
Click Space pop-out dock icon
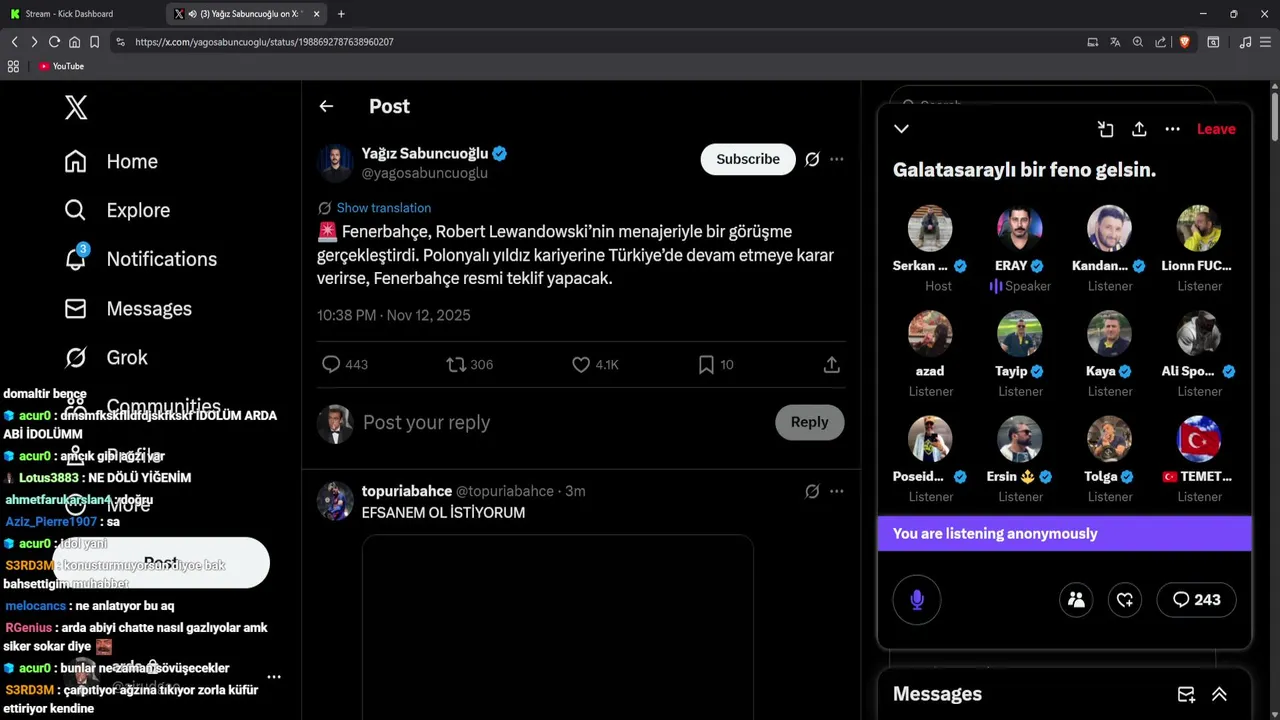click(x=1105, y=129)
